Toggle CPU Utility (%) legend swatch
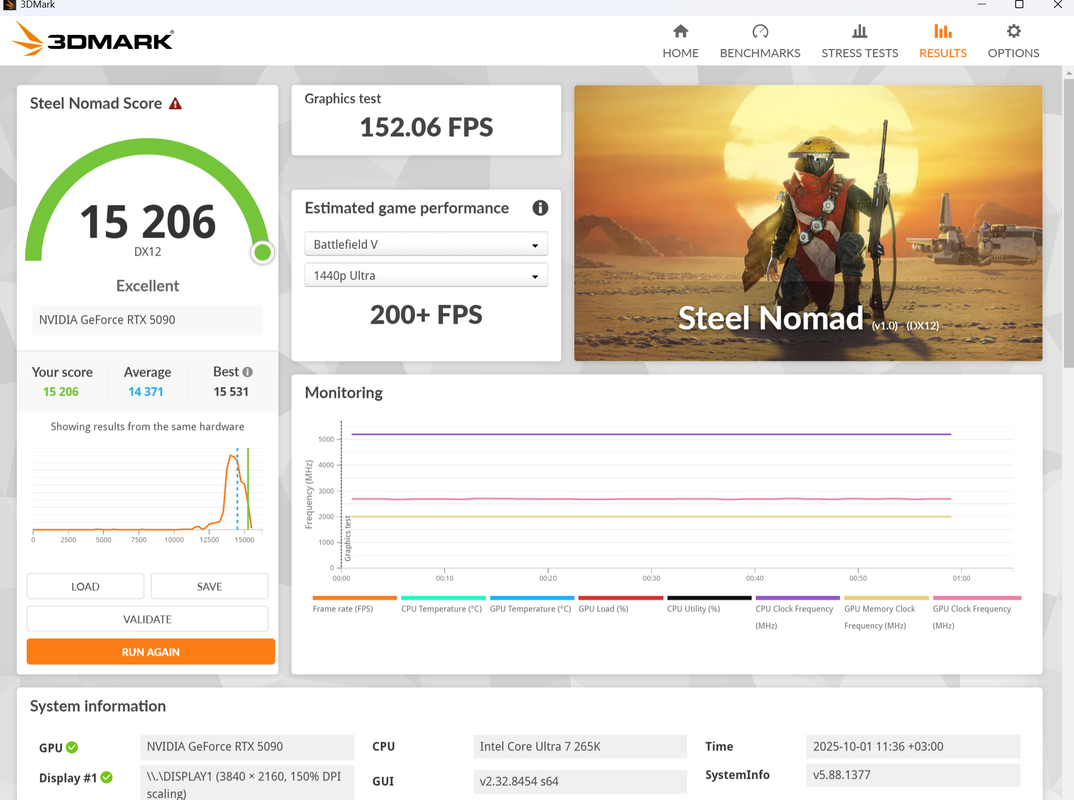1074x800 pixels. [x=710, y=598]
